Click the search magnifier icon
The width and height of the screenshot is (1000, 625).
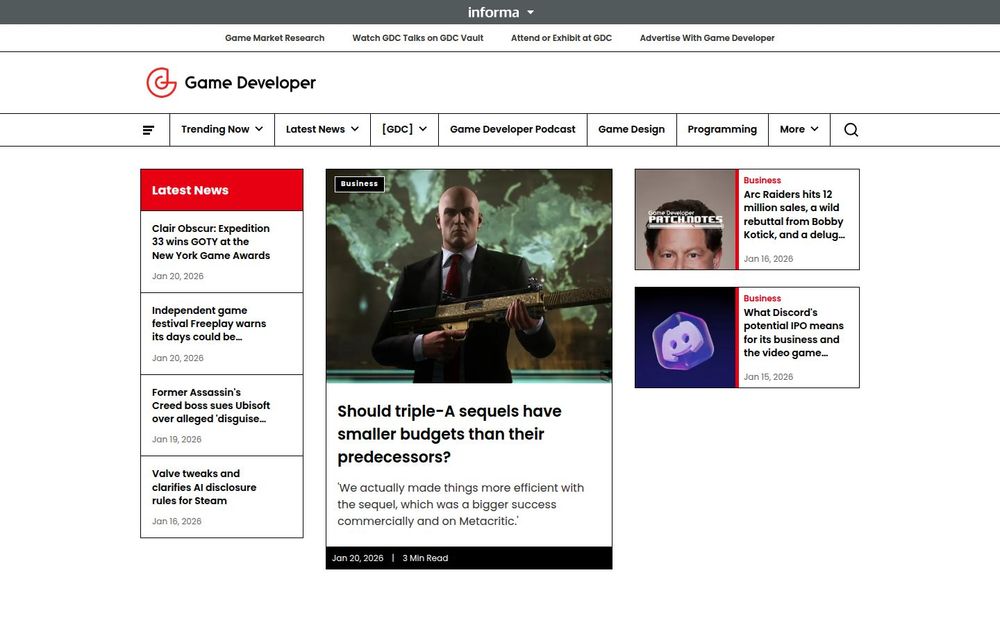[x=851, y=130]
